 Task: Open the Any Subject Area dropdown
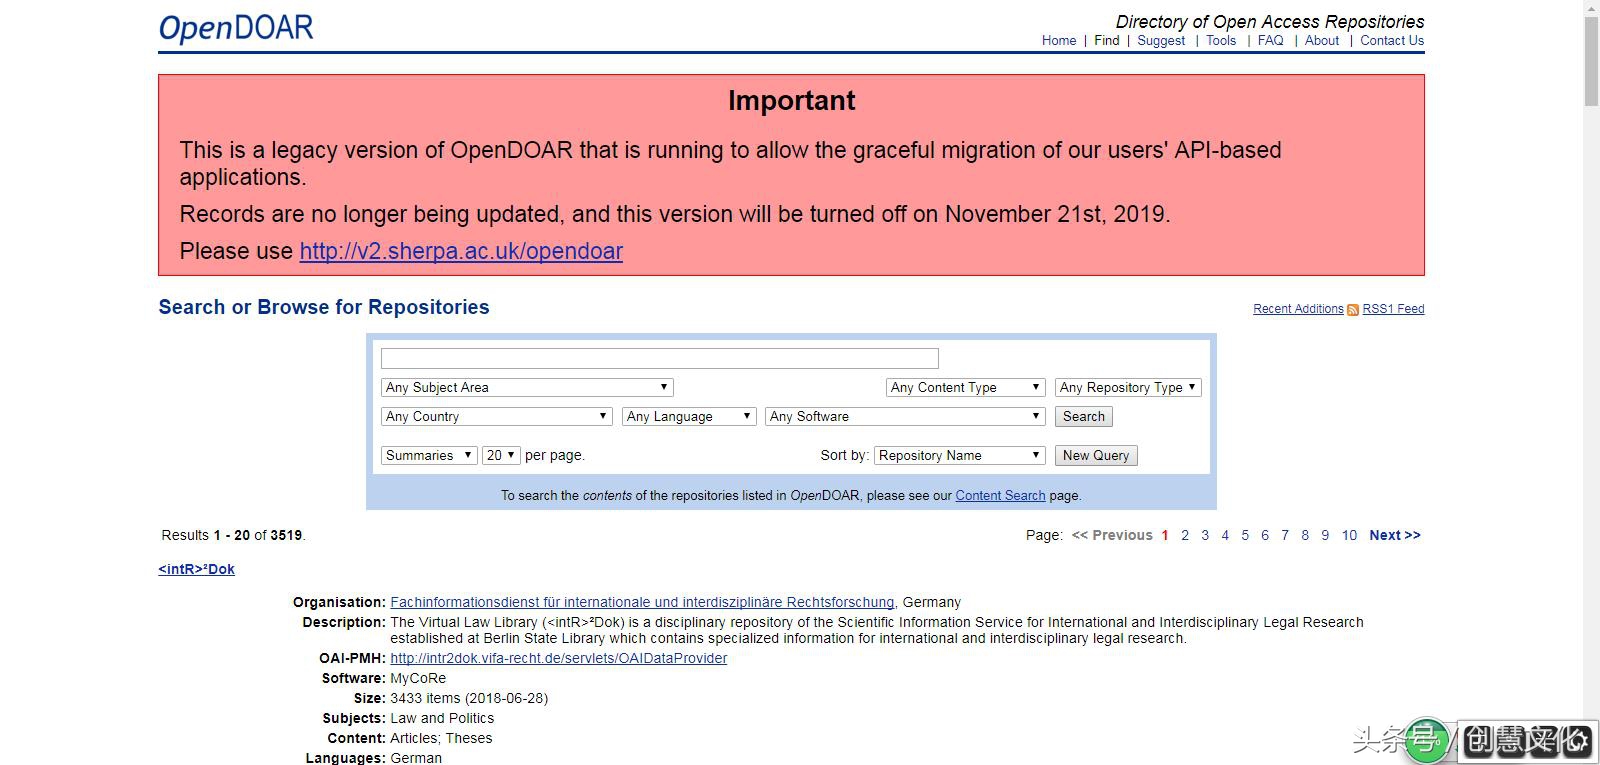coord(526,387)
